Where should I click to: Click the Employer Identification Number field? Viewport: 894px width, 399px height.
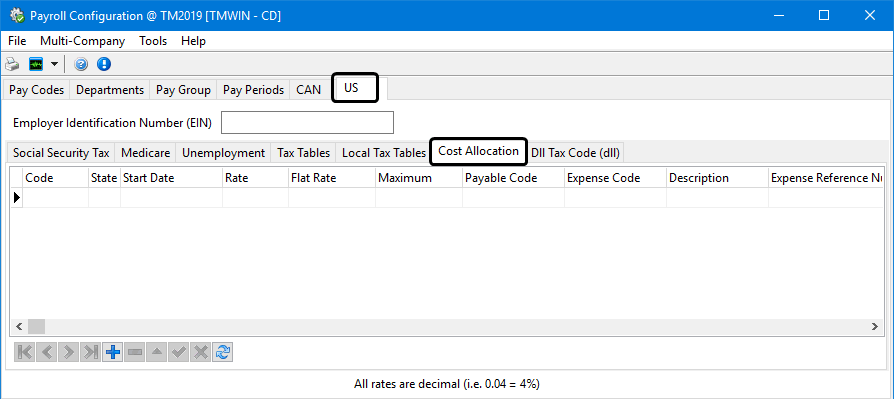click(x=307, y=123)
